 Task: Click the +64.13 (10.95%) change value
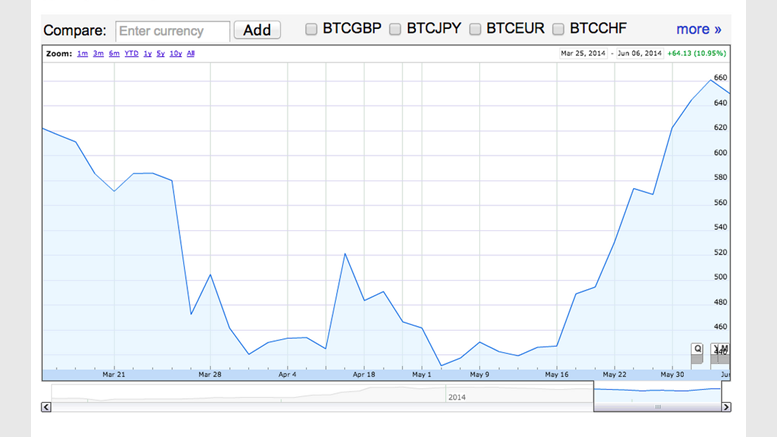[x=697, y=53]
